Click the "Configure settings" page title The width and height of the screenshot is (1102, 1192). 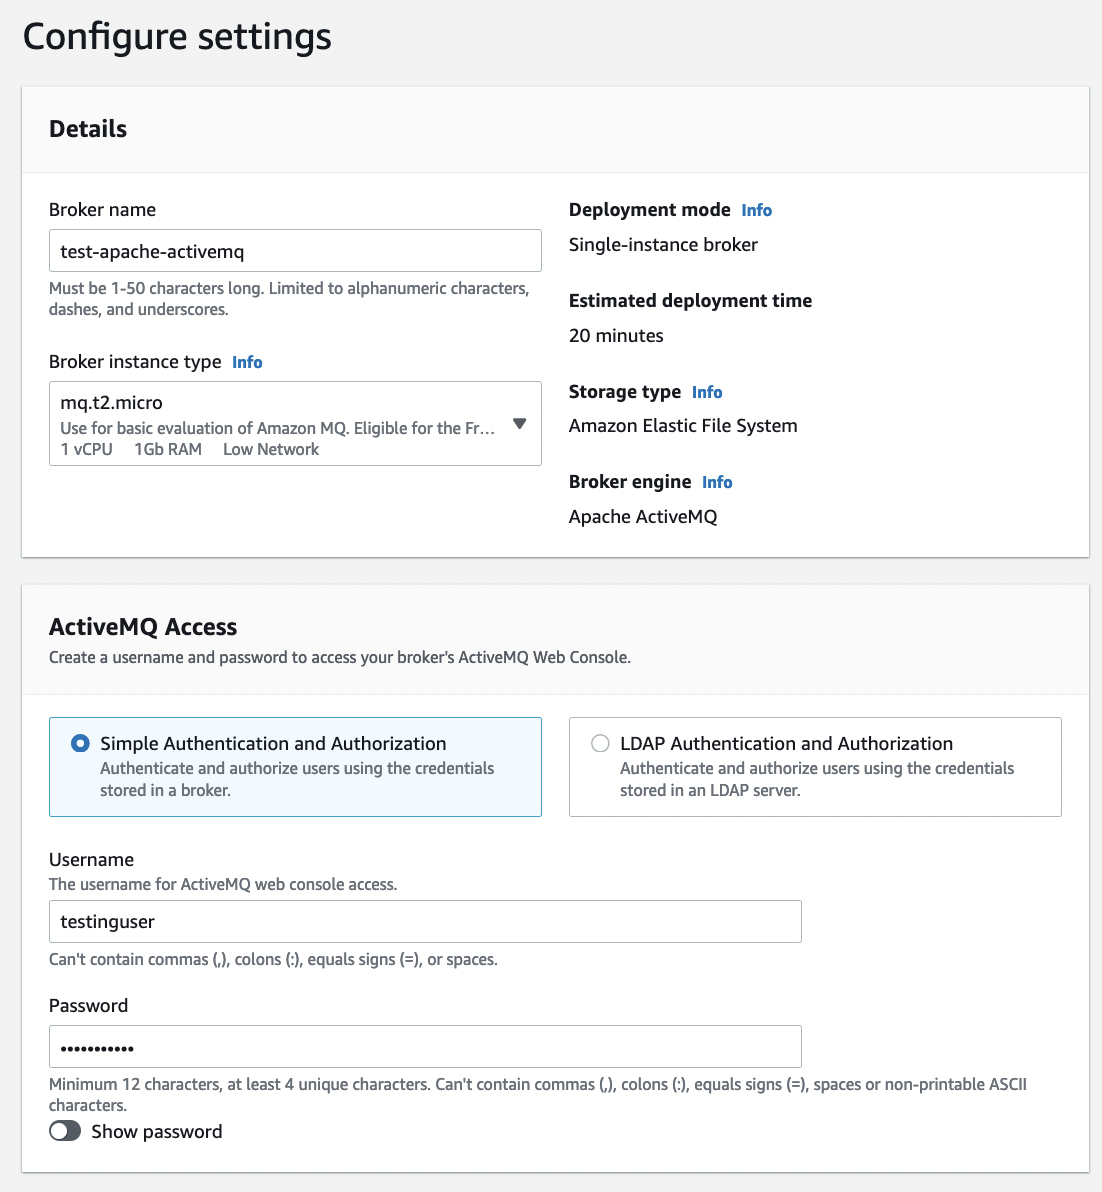tap(177, 37)
